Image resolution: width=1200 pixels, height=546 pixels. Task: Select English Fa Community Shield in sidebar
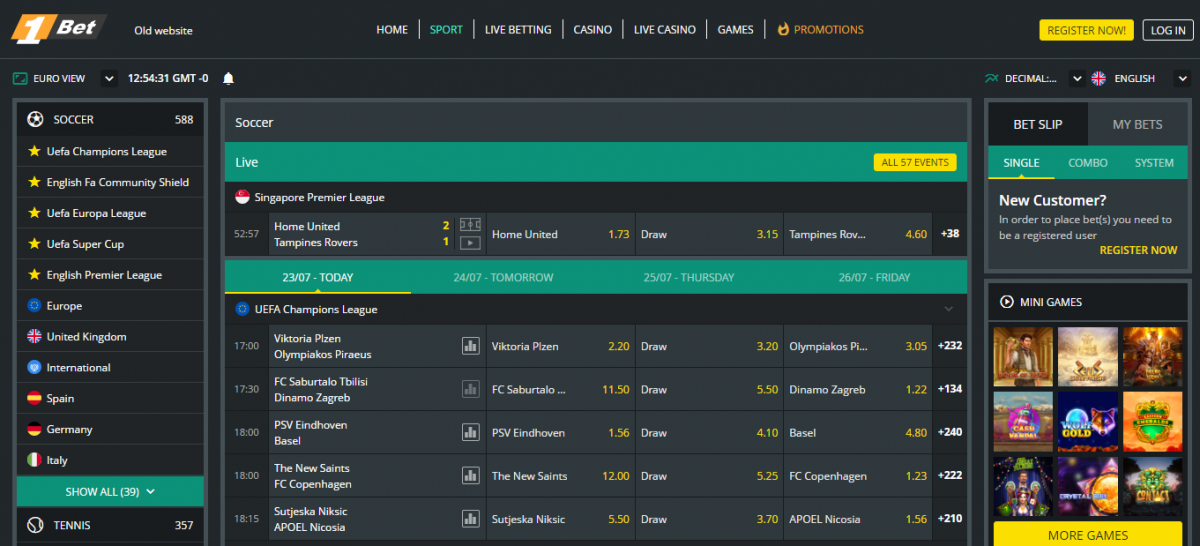[110, 182]
